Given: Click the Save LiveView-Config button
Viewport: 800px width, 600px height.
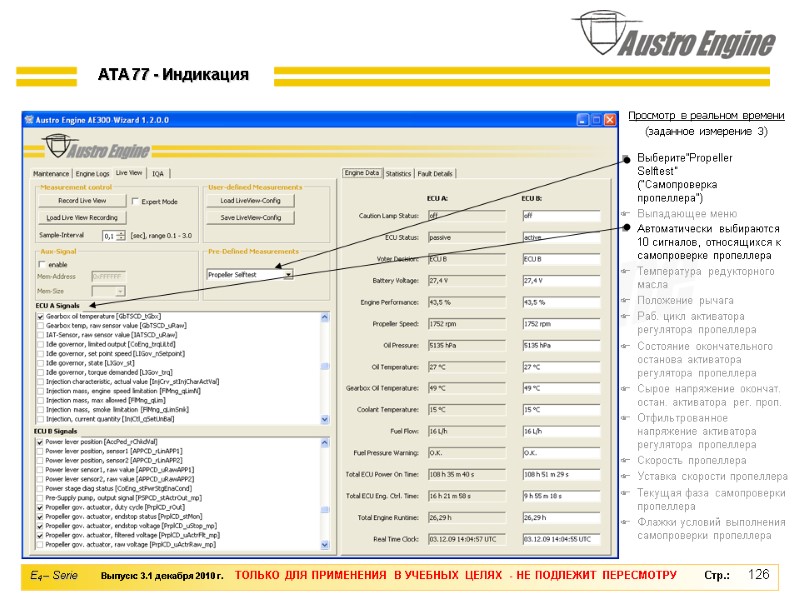Looking at the screenshot, I should click(251, 217).
